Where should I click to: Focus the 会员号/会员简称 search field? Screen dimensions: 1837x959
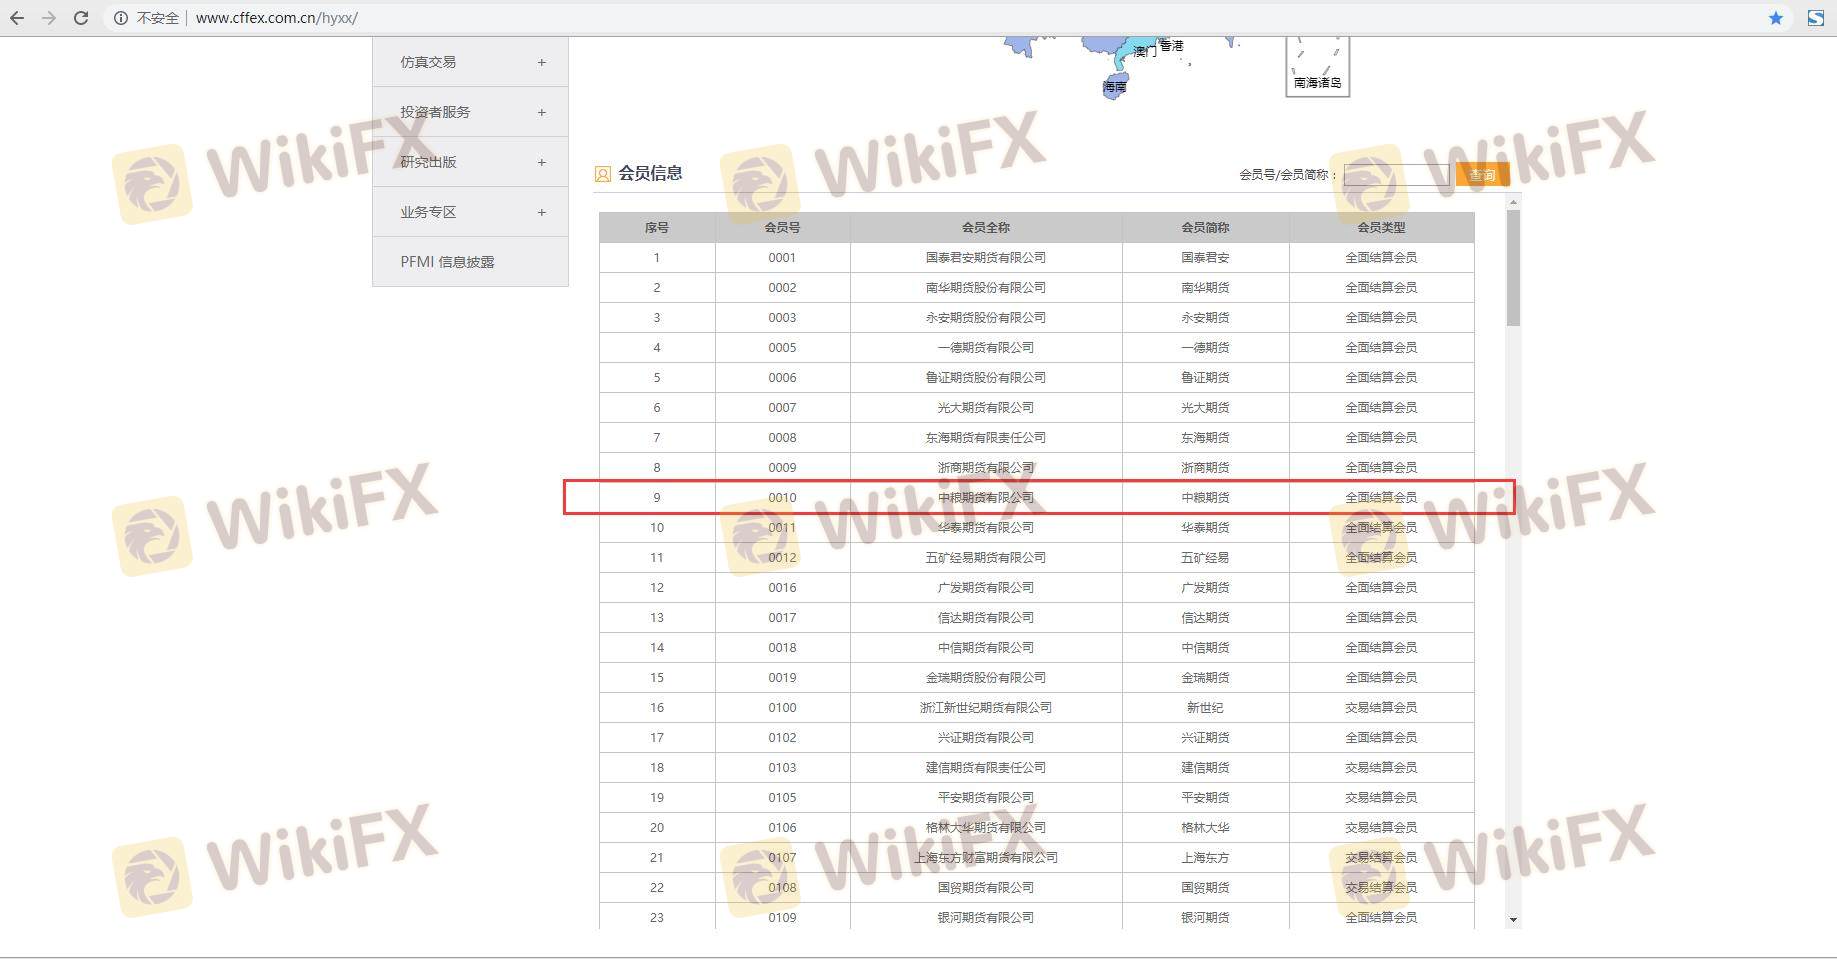(1395, 175)
